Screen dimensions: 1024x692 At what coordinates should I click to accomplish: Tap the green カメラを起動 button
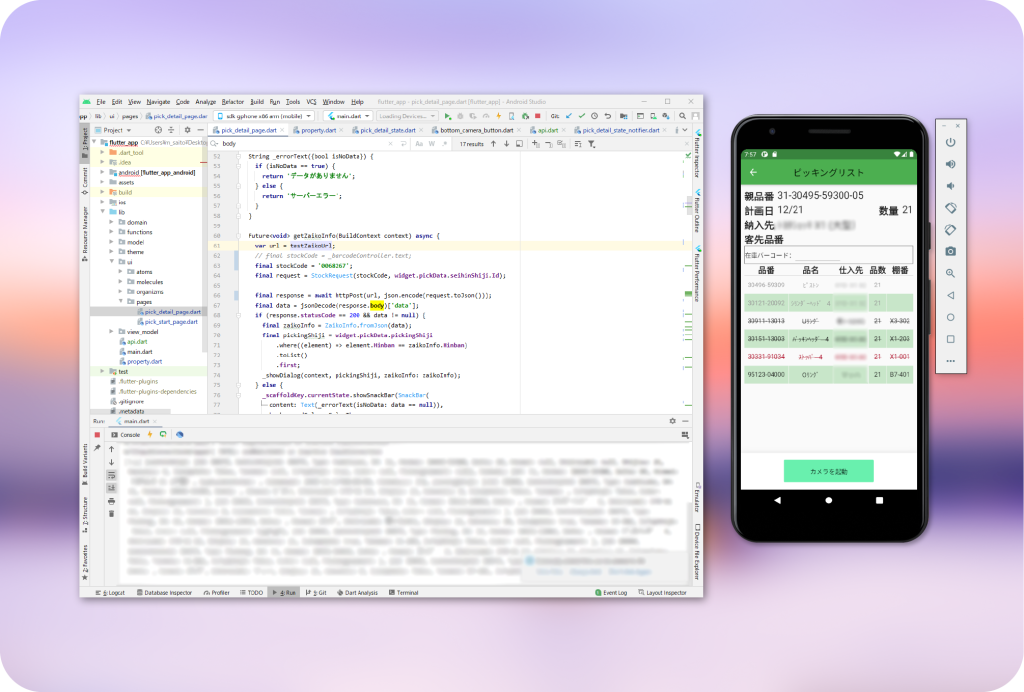coord(828,471)
